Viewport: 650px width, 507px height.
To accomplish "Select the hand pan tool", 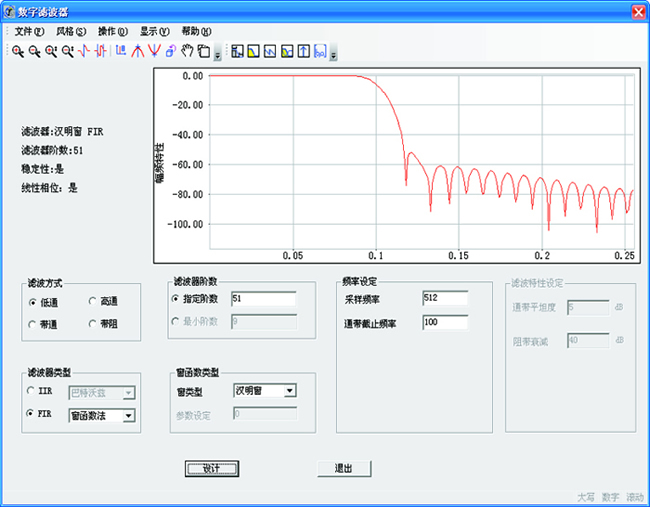I will 187,50.
